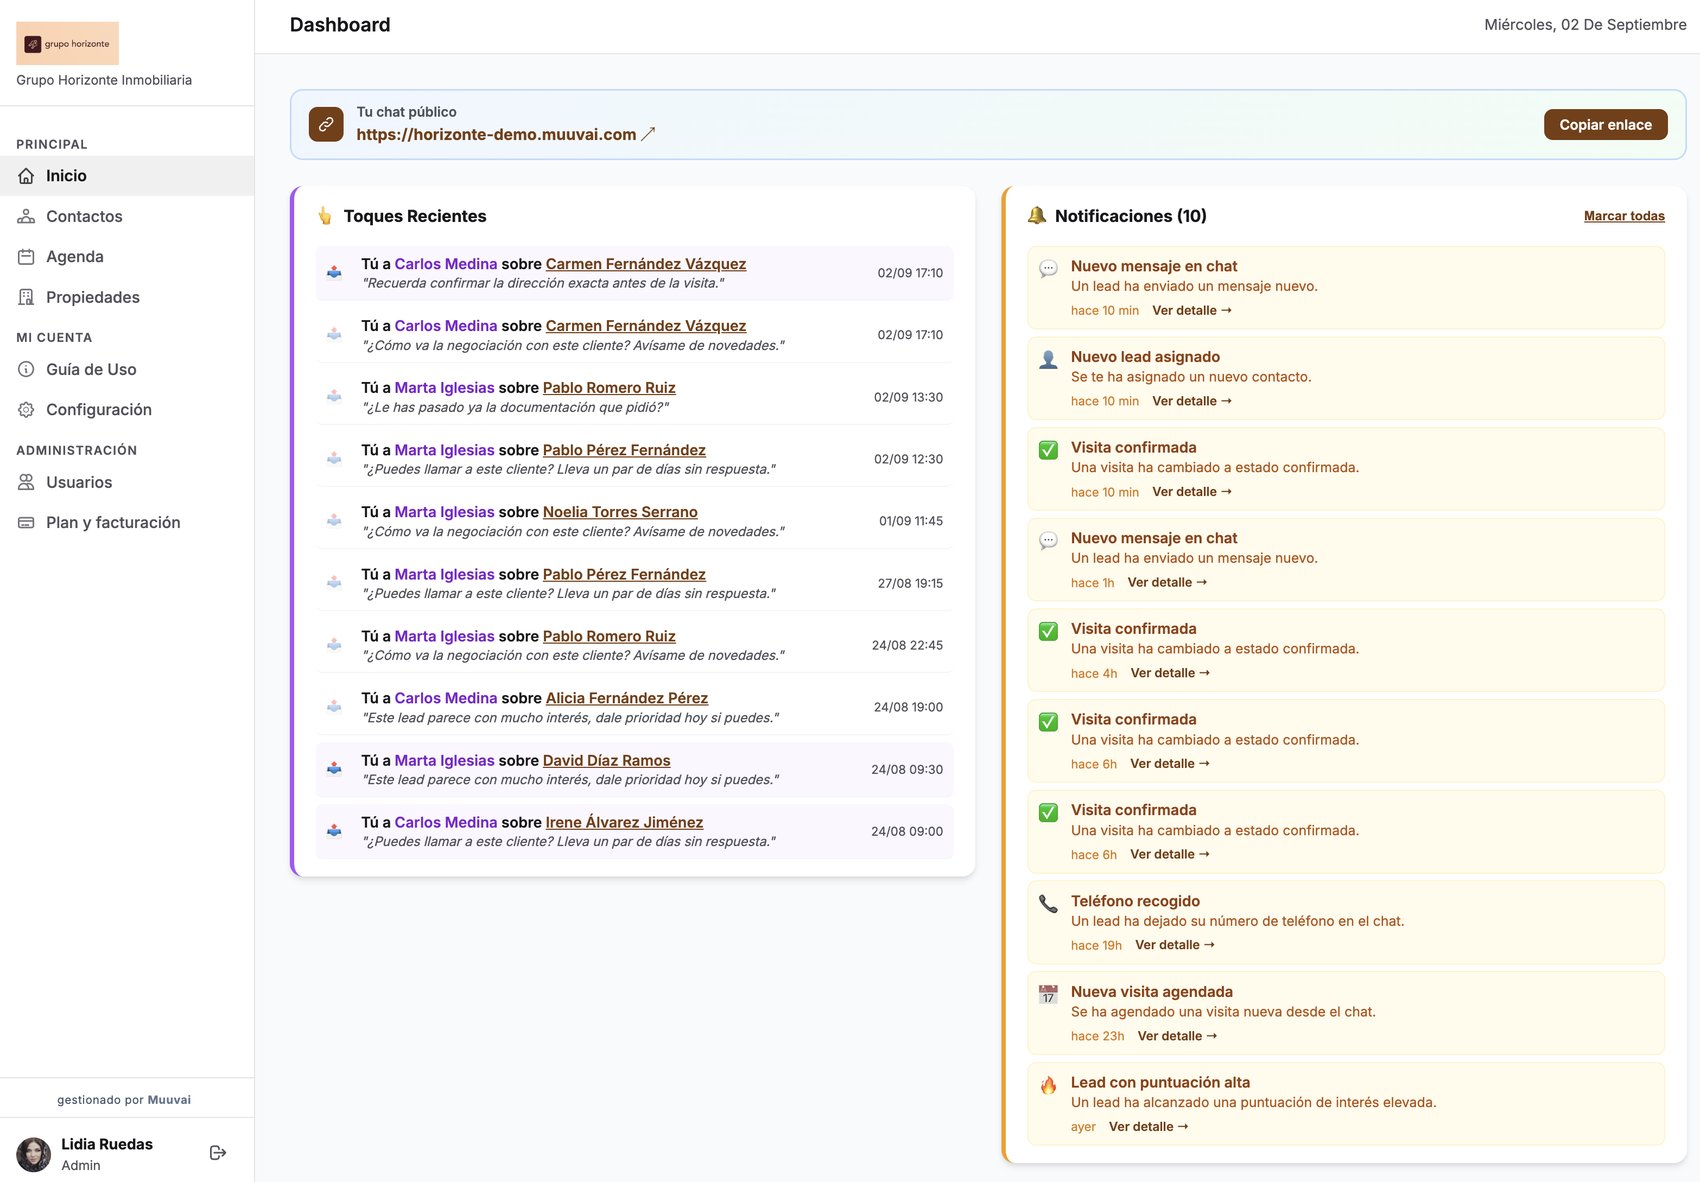Open contact Noelia Torres Serrano
This screenshot has width=1700, height=1182.
coord(620,512)
